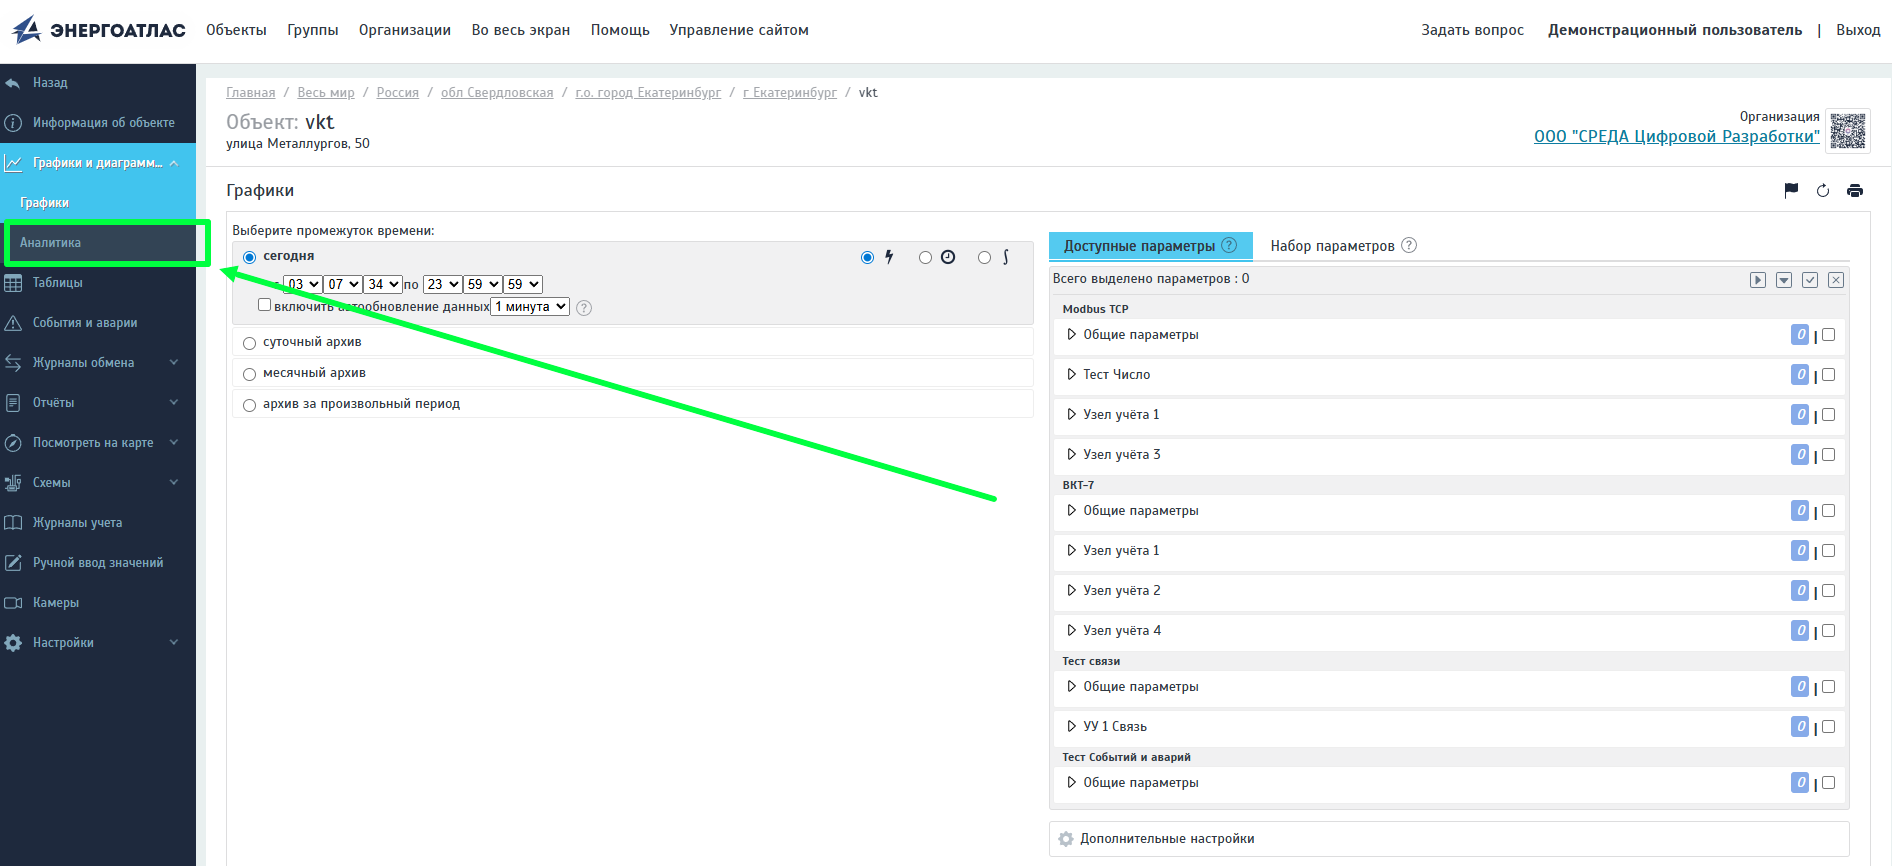Open Дополнительные настройки section

coord(1449,839)
